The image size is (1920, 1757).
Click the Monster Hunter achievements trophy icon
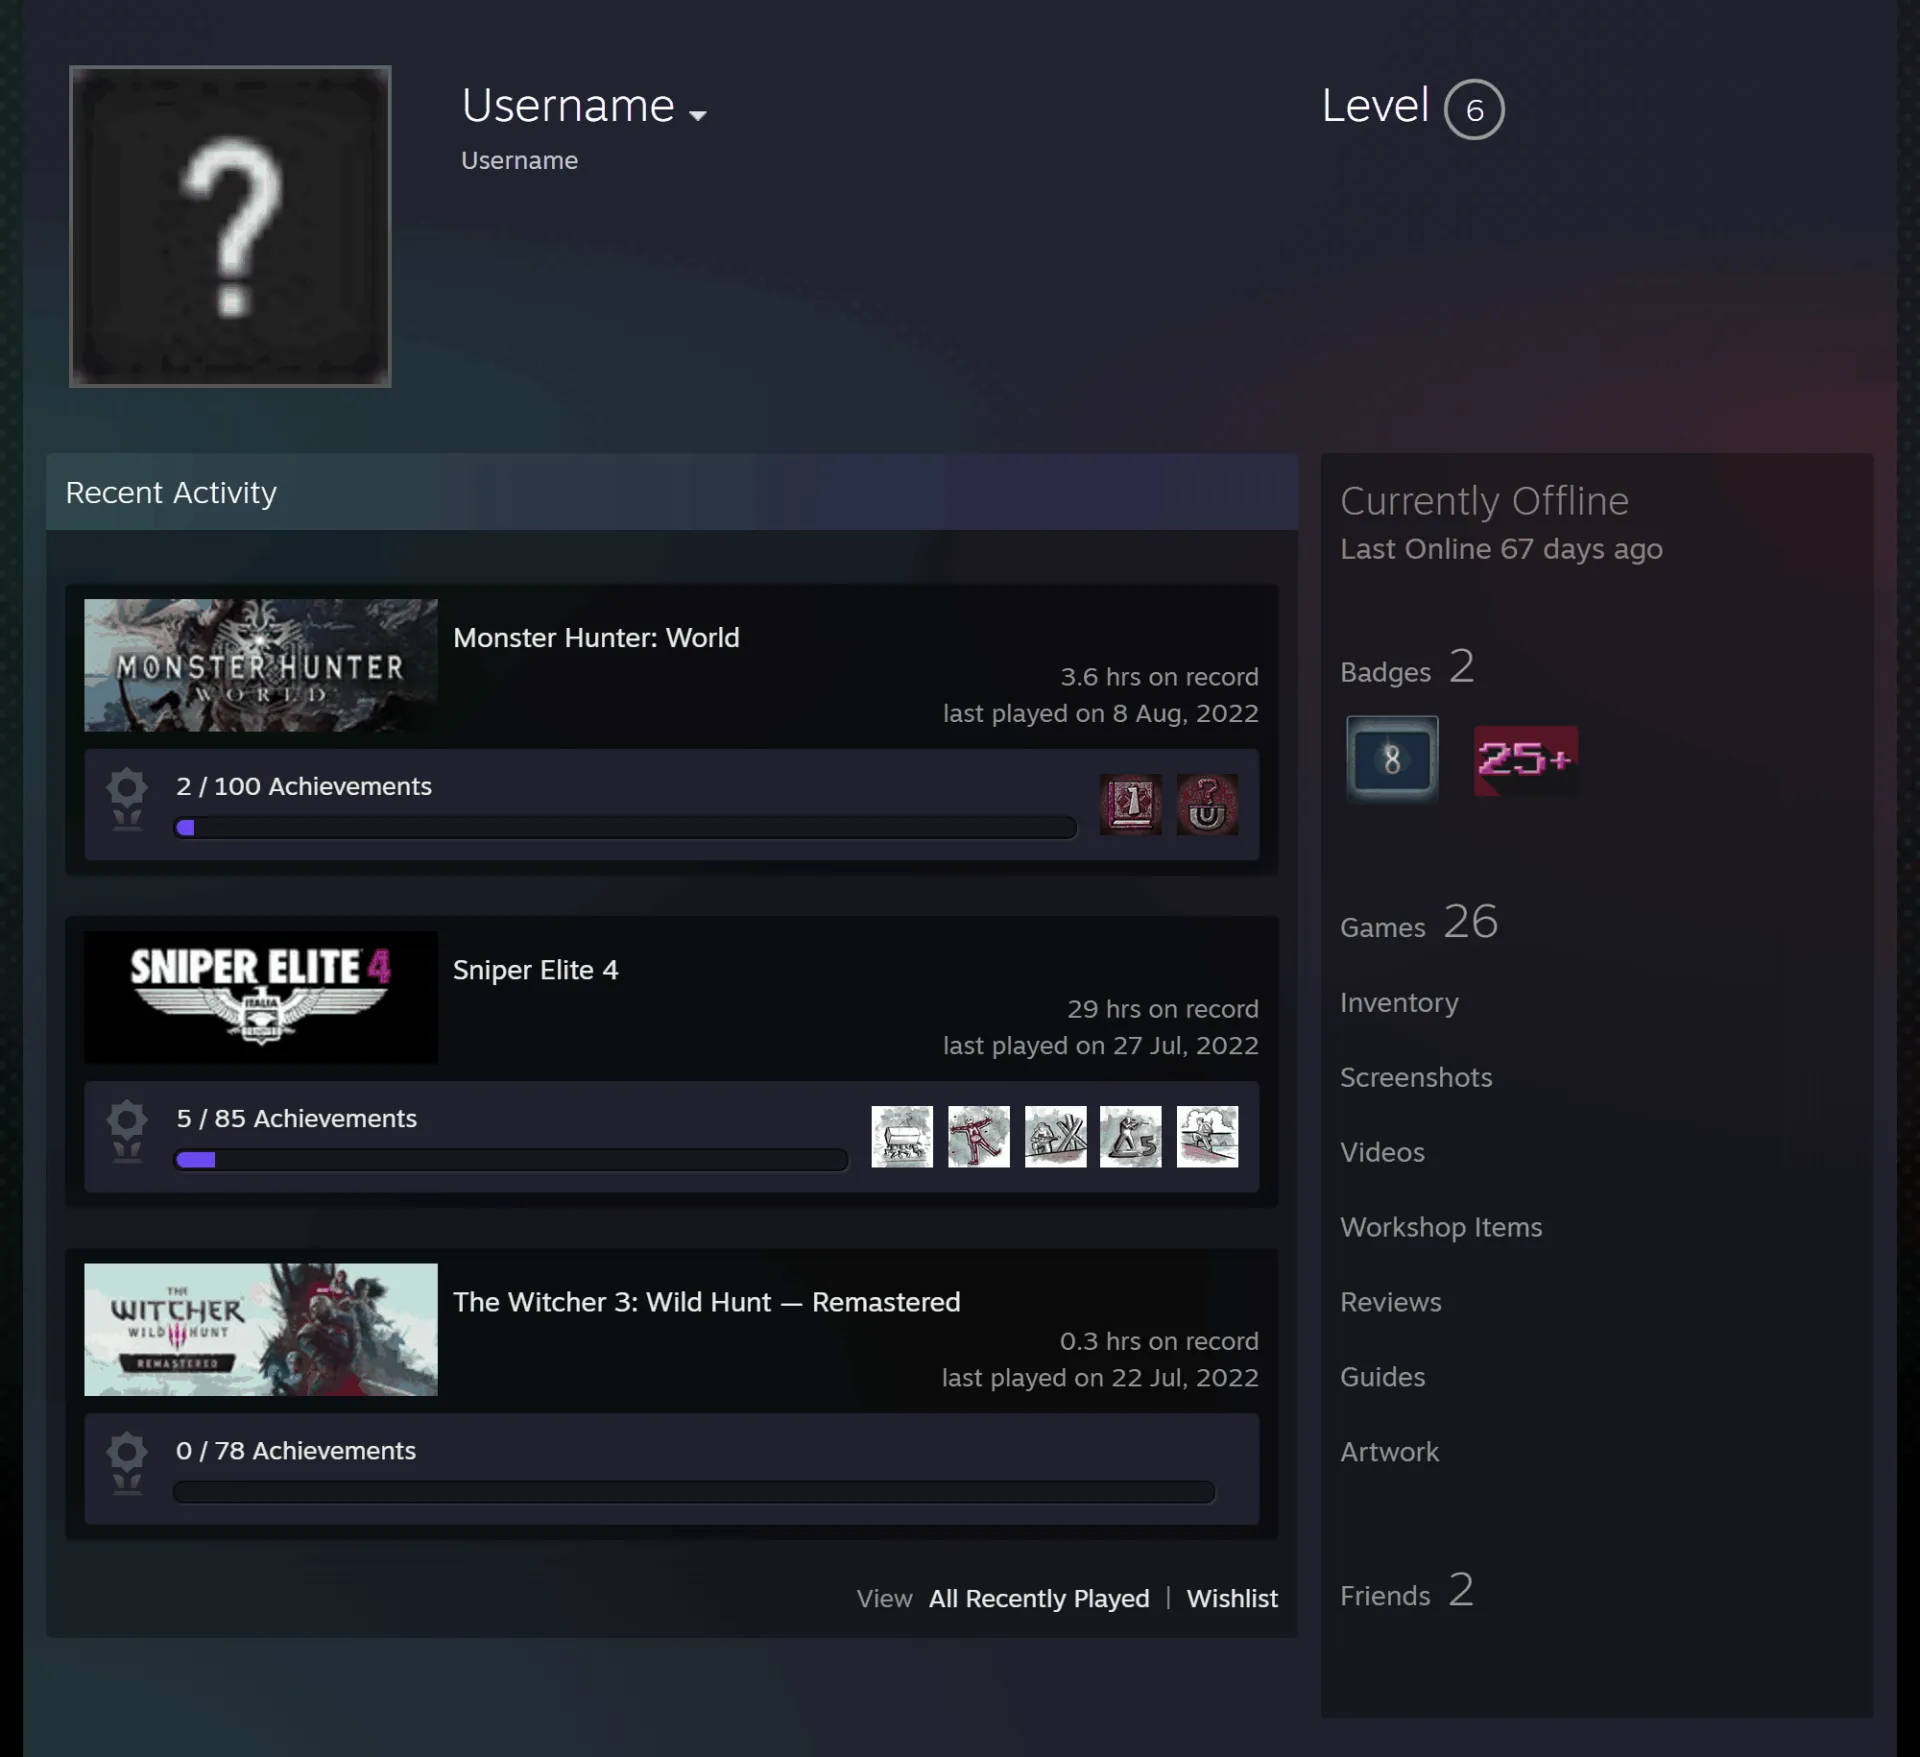(127, 800)
